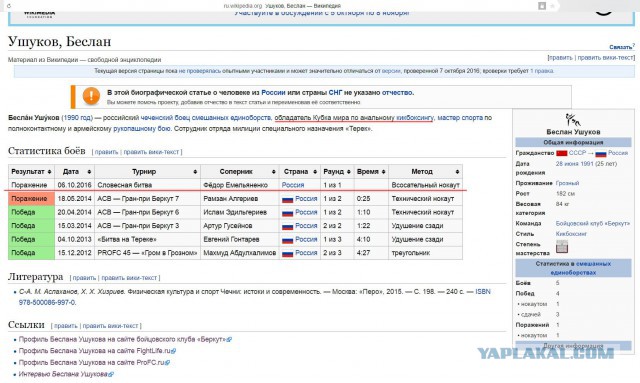640x383 pixels.
Task: Open profile link on ProFC.ru
Action: [x=91, y=363]
